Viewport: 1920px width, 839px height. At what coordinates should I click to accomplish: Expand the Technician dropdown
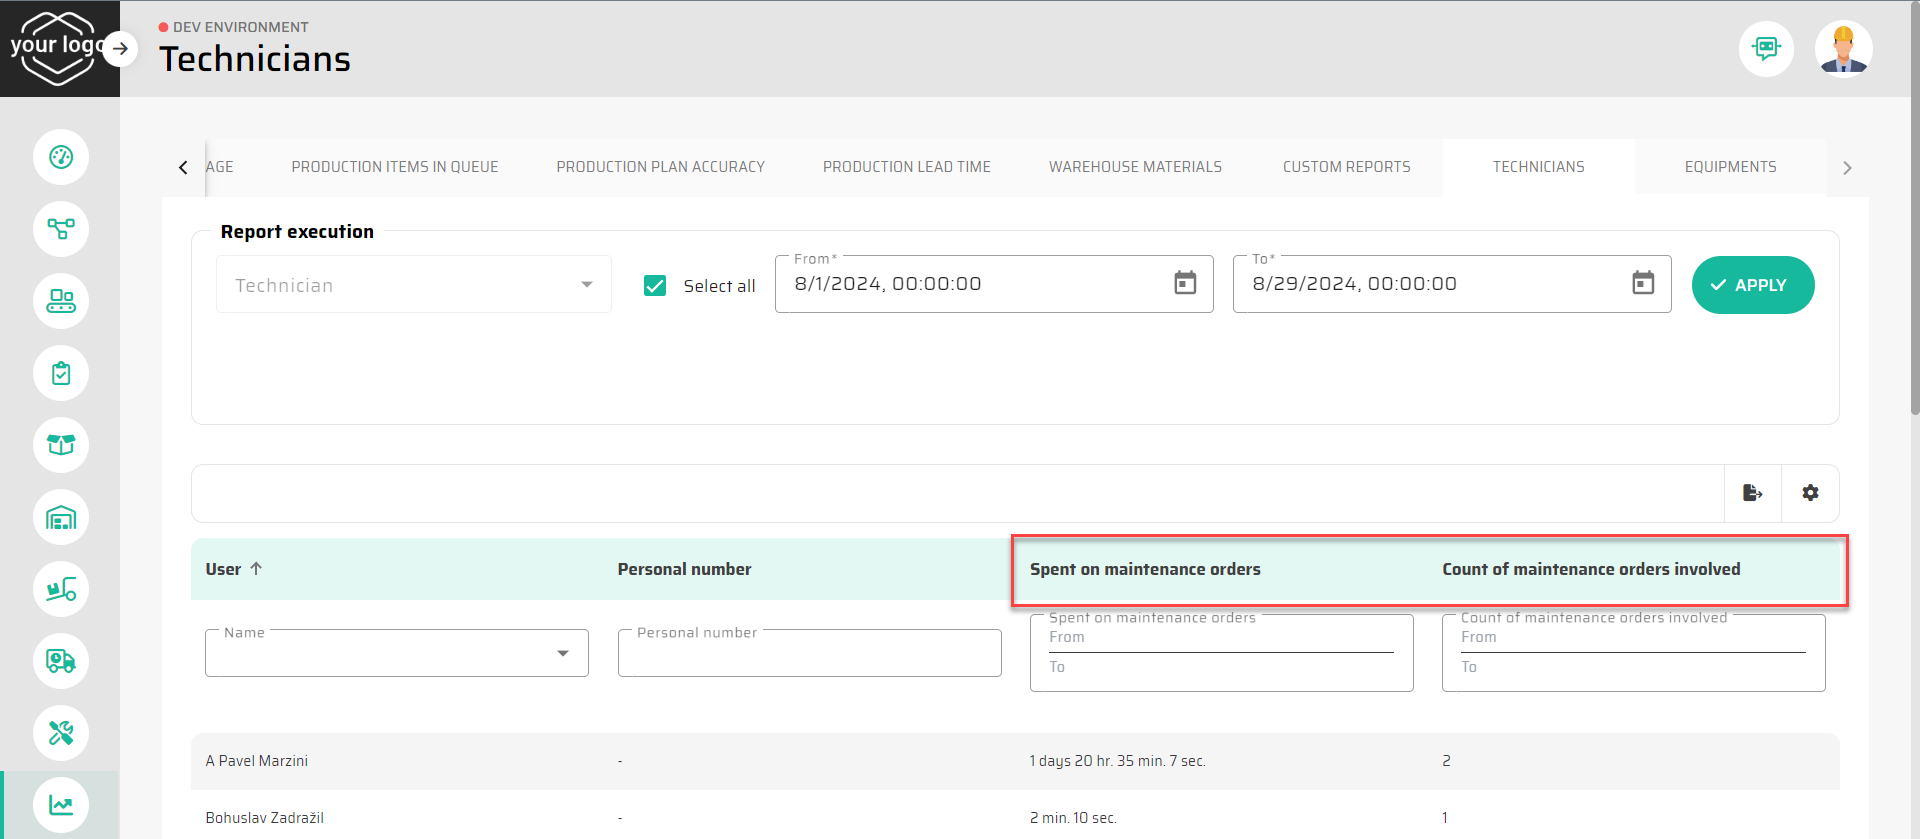(586, 285)
